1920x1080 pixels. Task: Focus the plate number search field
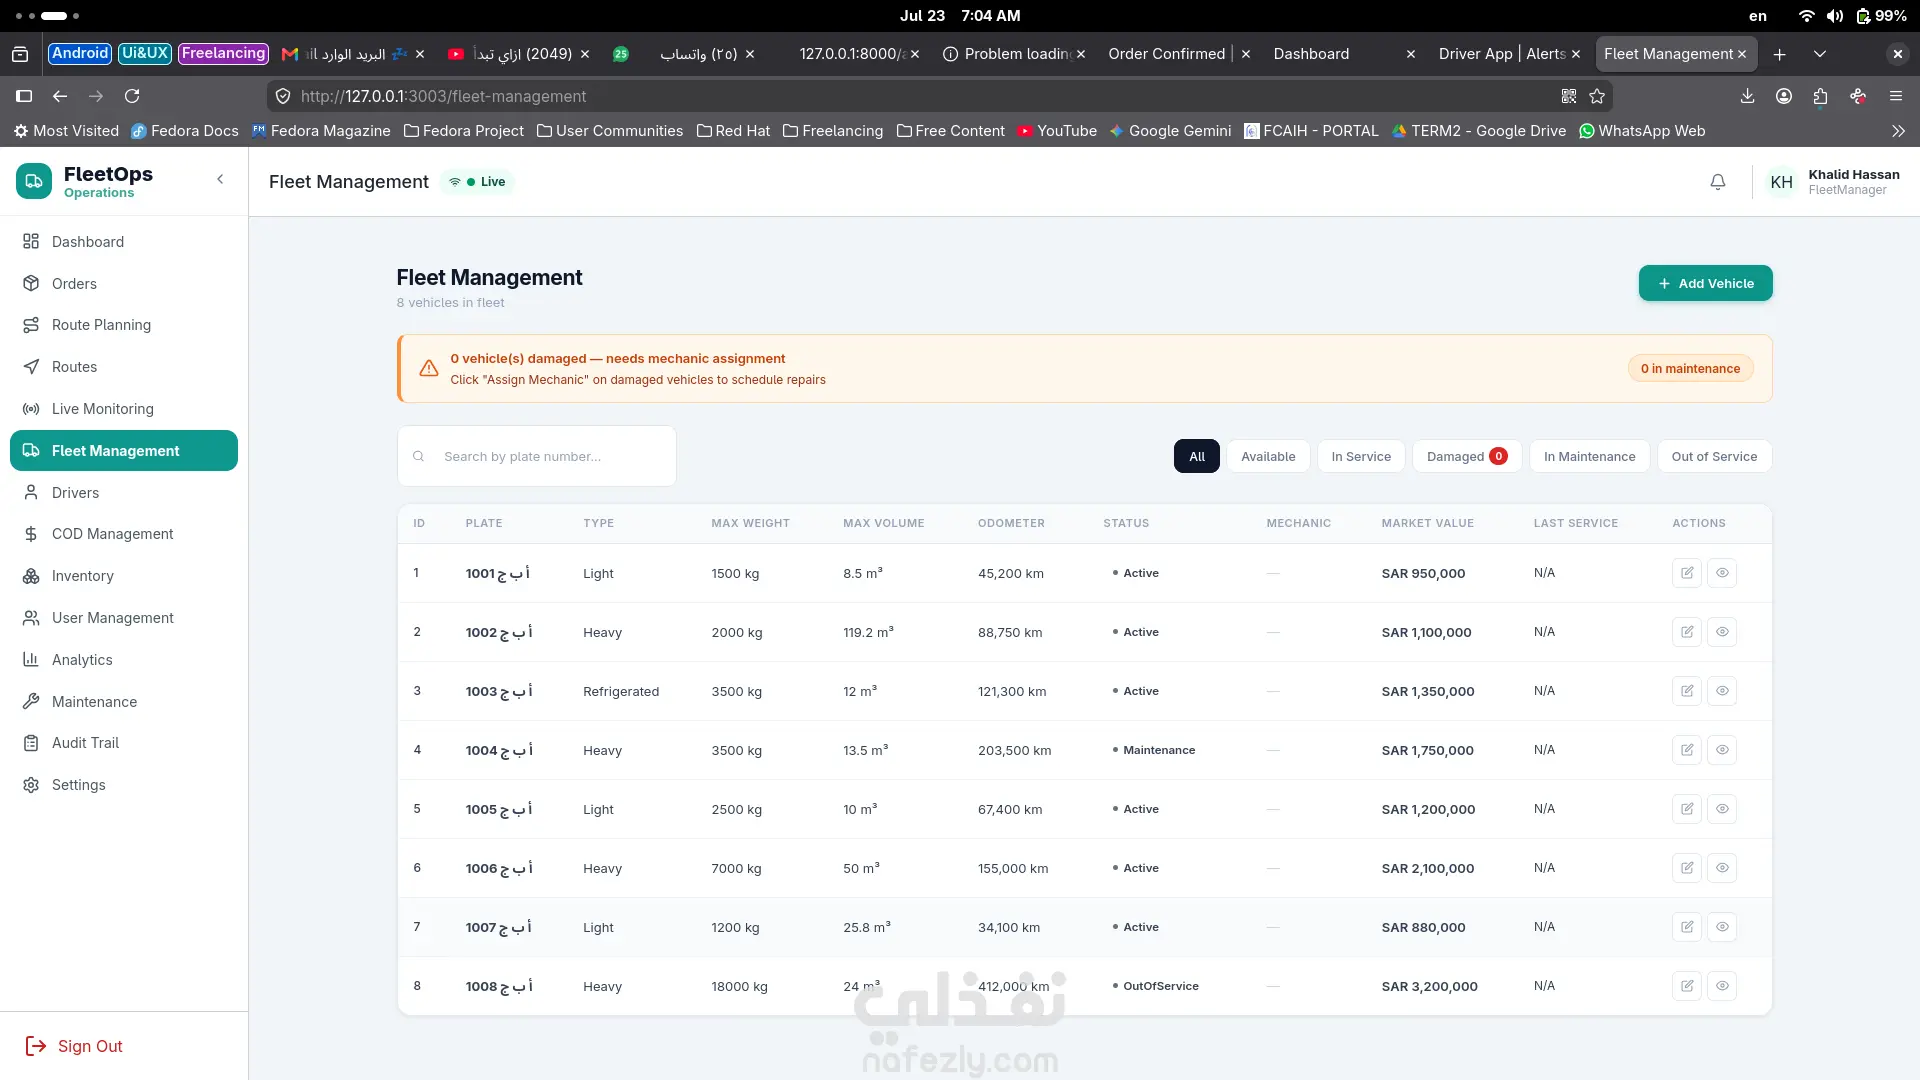click(x=537, y=457)
